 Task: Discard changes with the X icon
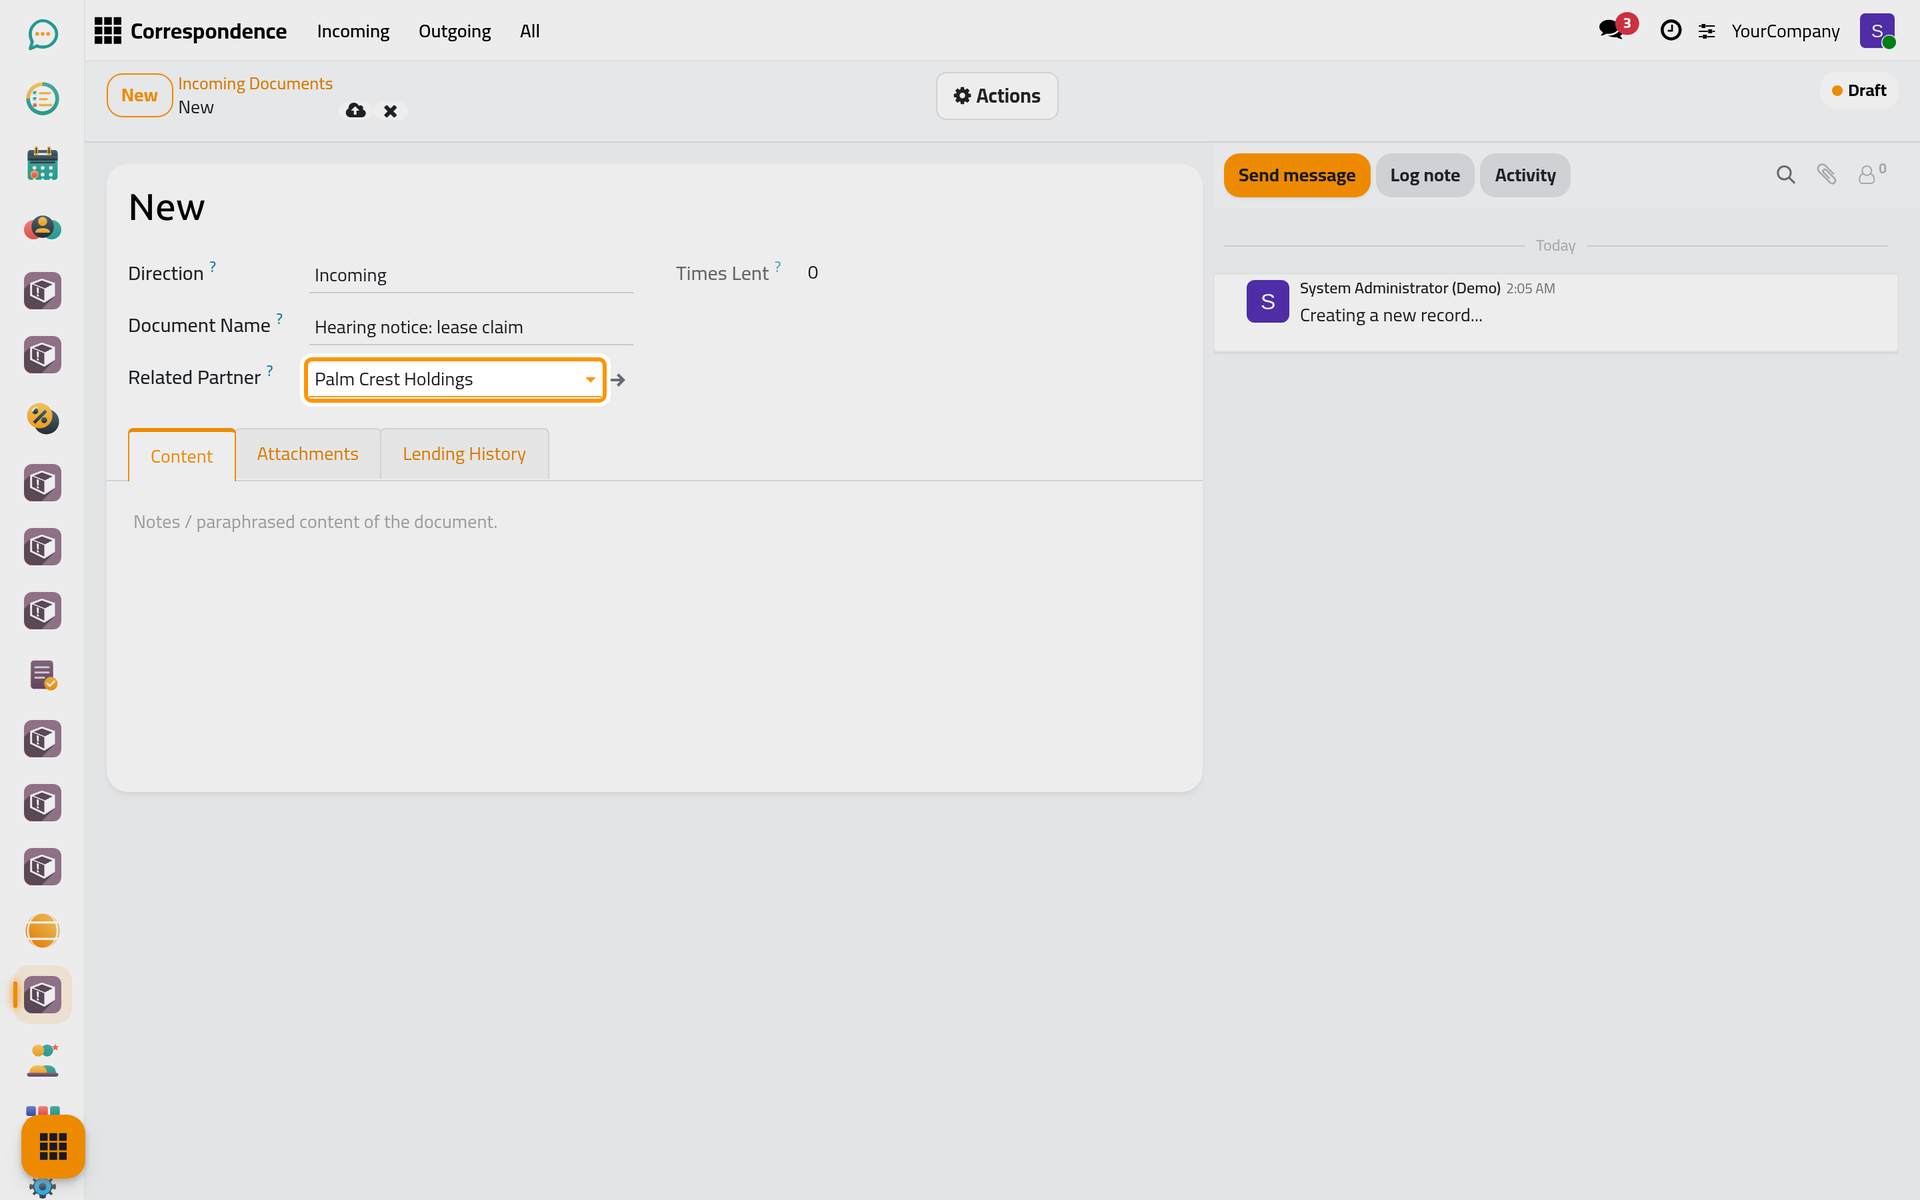click(390, 111)
